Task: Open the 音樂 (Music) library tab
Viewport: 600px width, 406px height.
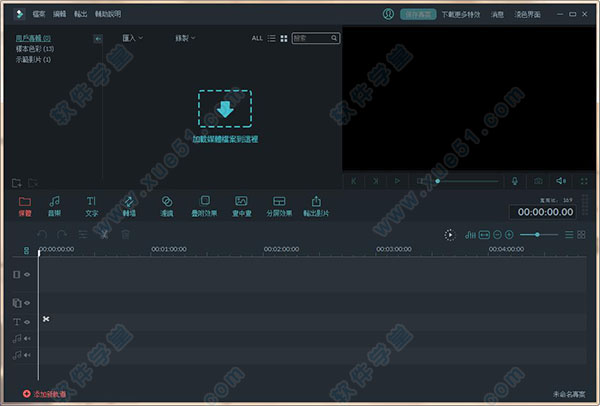Action: coord(55,205)
